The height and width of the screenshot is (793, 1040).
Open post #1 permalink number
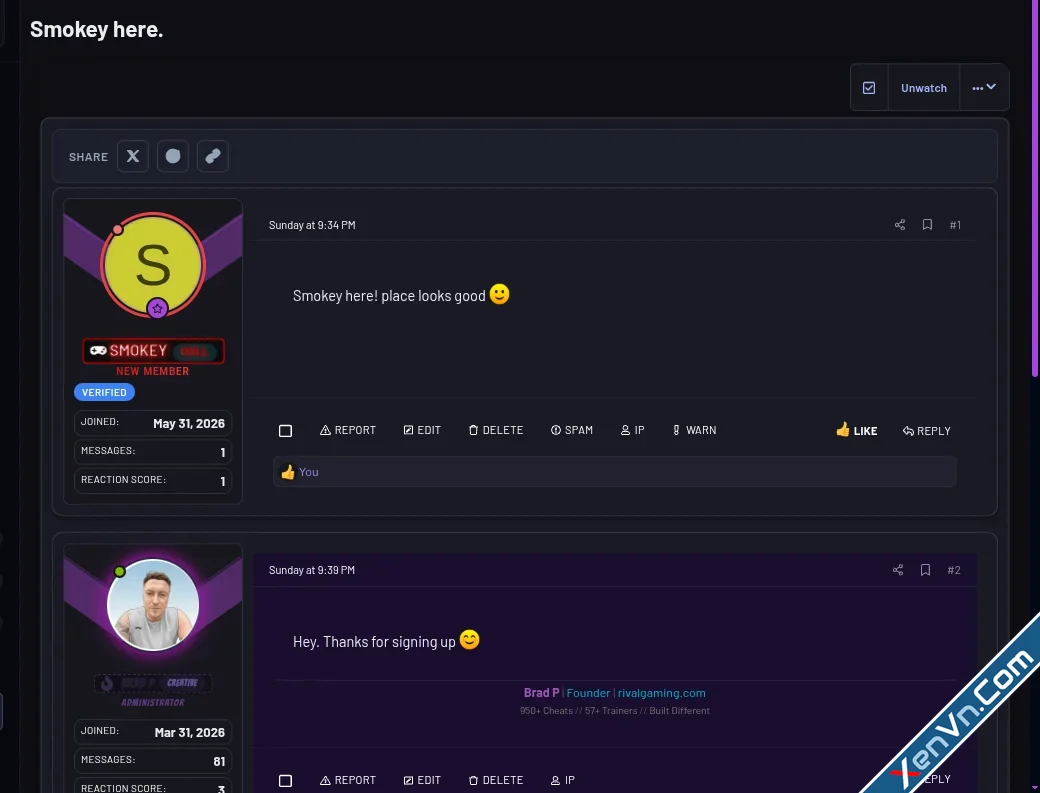955,225
